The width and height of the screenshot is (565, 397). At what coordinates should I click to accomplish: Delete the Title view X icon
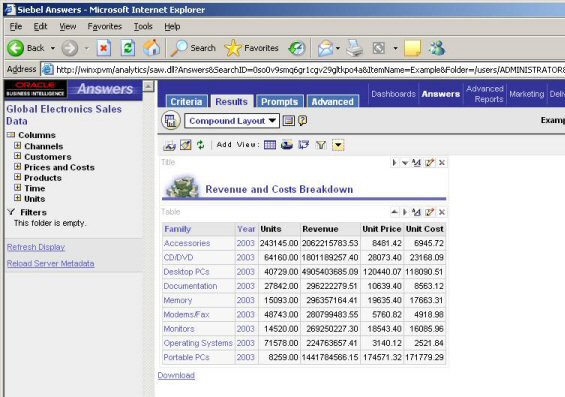[442, 163]
